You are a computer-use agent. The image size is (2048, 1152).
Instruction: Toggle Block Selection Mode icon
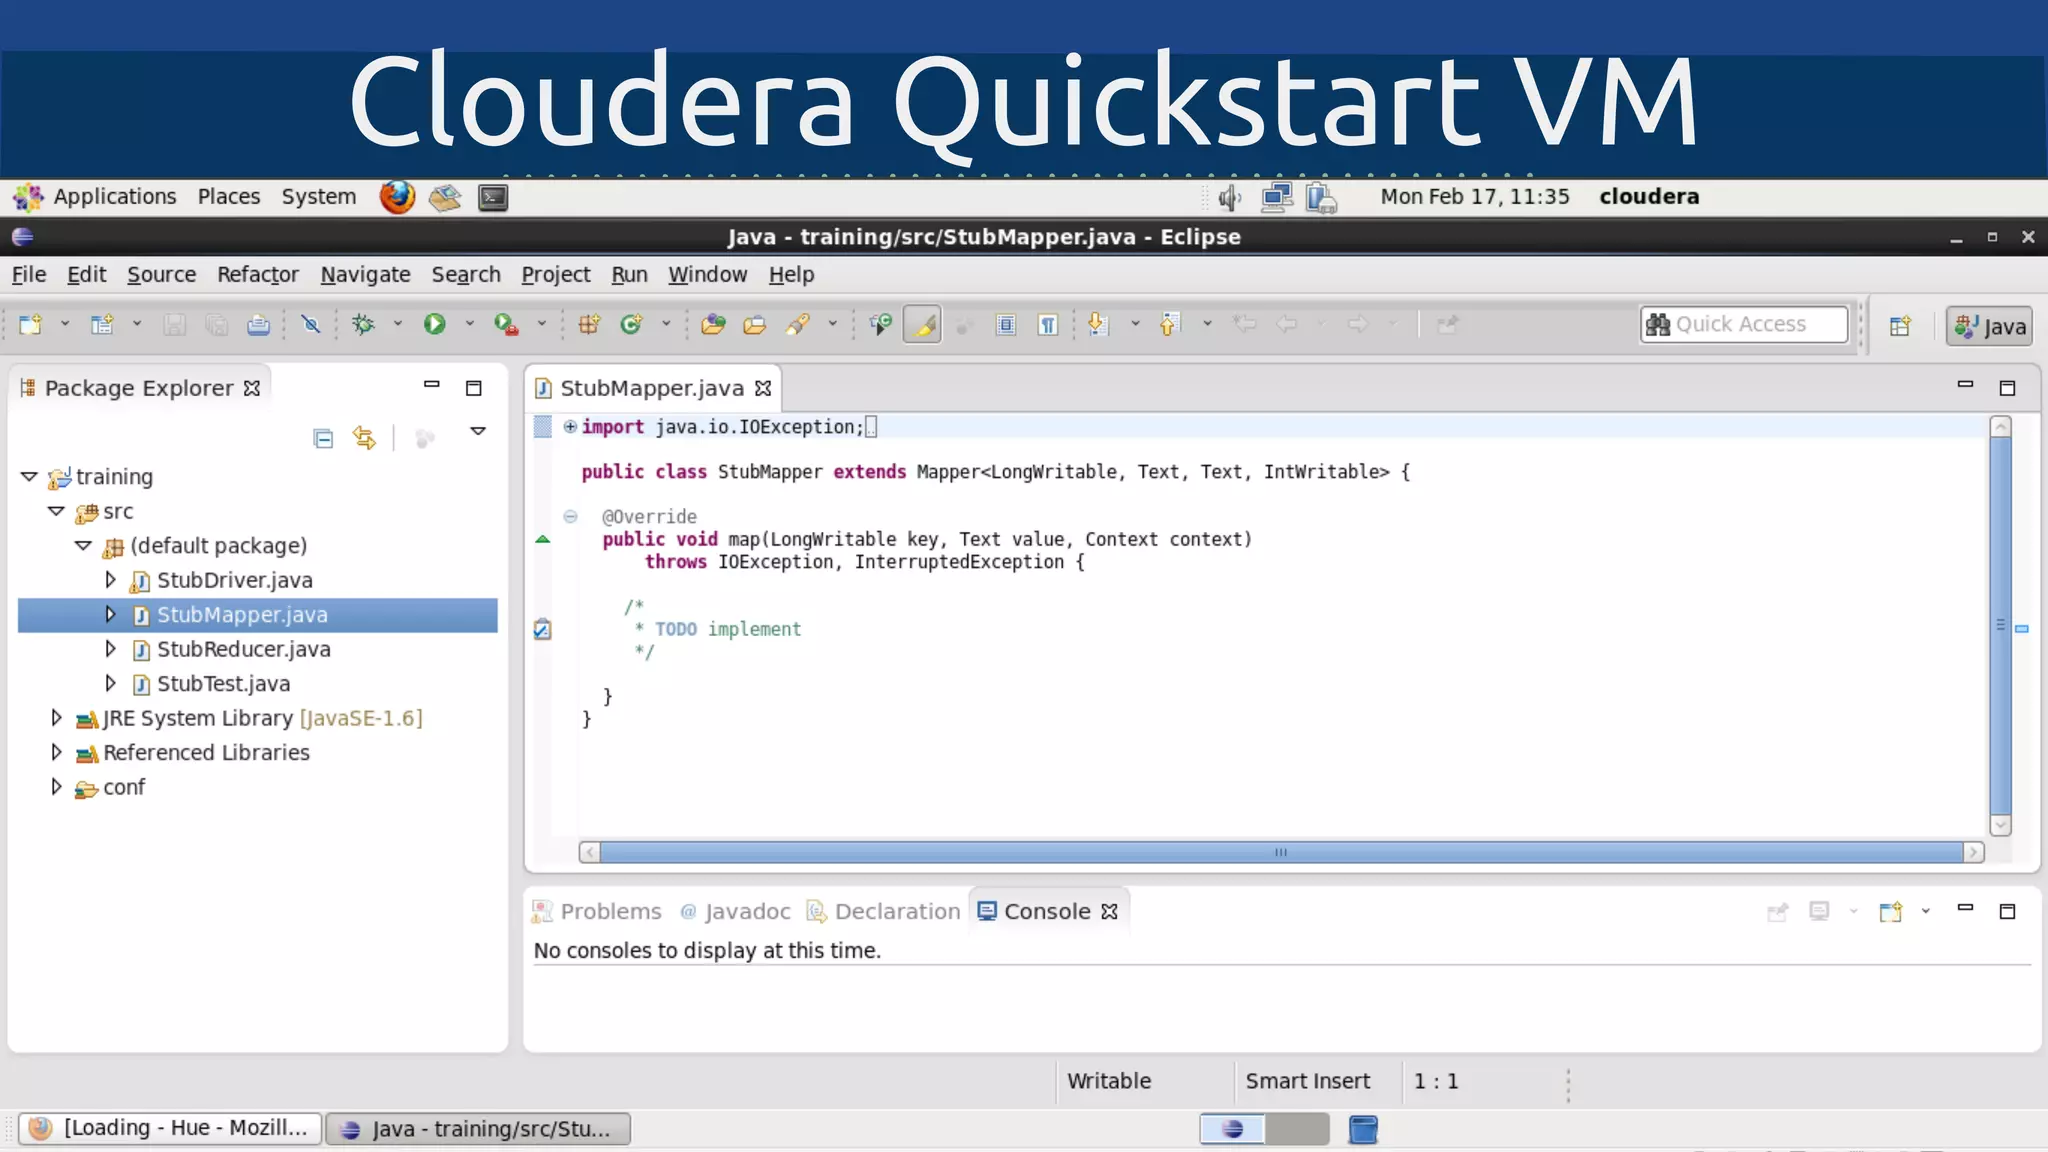1006,324
